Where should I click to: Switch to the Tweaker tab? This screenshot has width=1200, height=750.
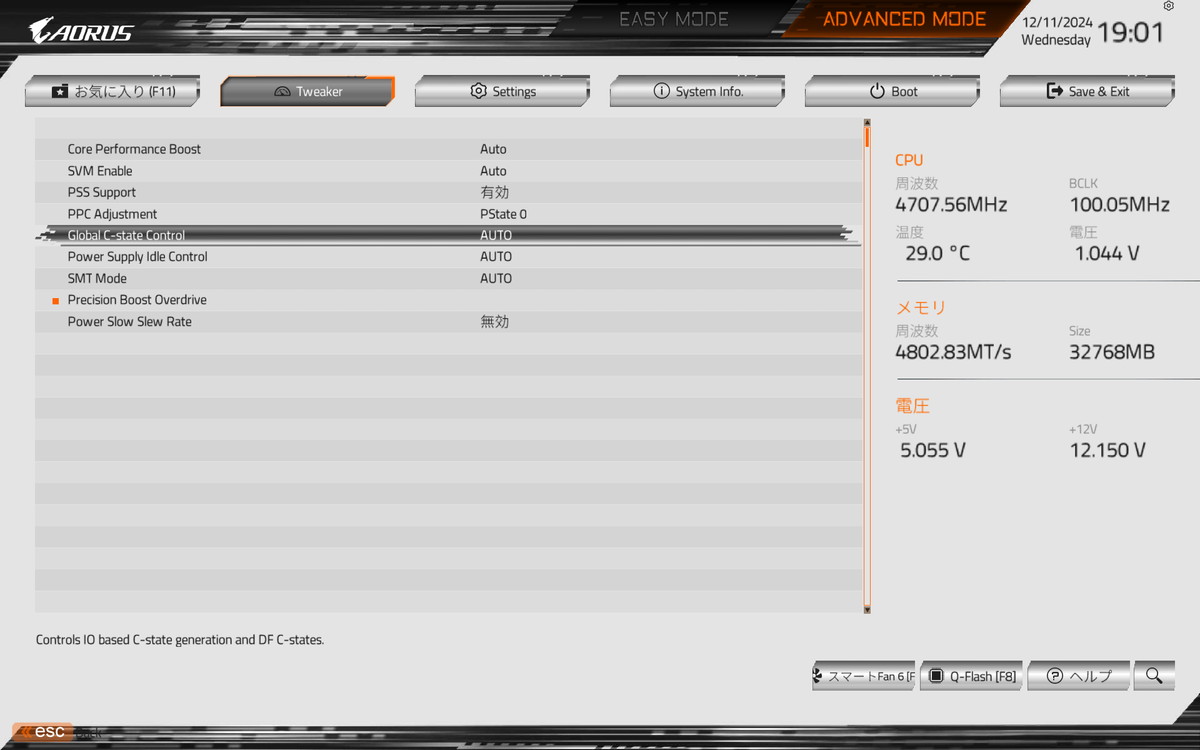(307, 91)
